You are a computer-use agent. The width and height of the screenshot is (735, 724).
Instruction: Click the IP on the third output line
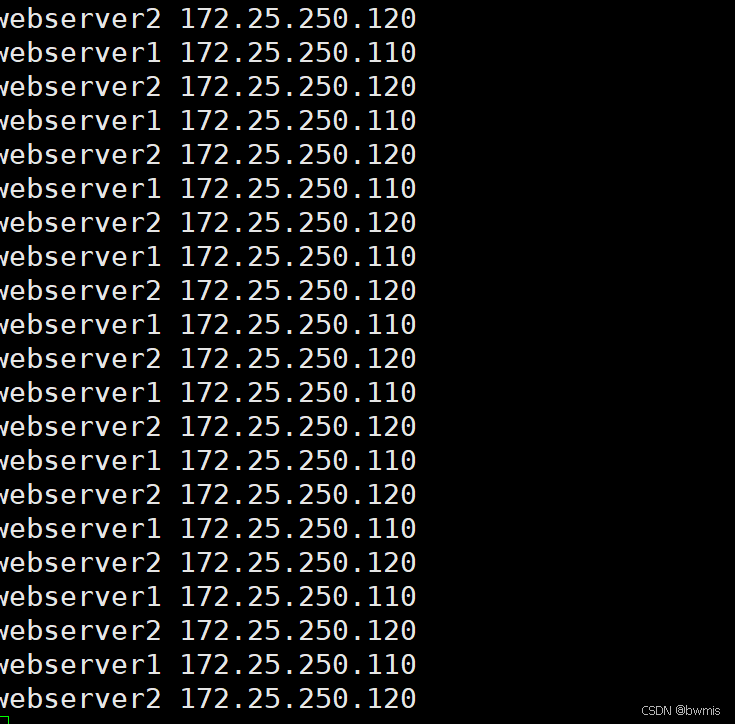298,87
